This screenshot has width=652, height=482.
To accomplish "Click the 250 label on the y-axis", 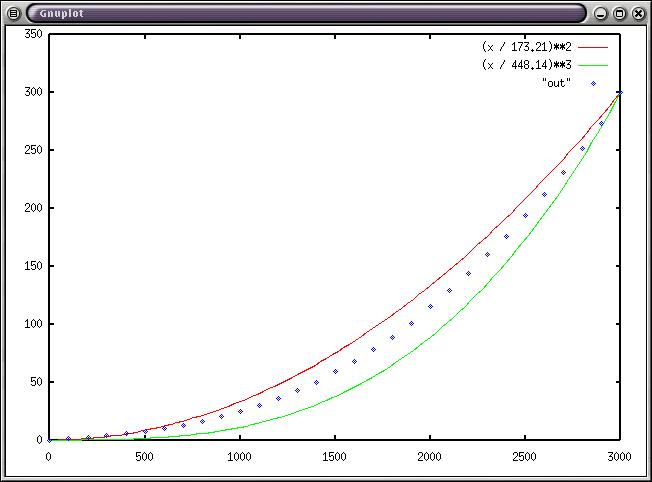I will pos(32,150).
